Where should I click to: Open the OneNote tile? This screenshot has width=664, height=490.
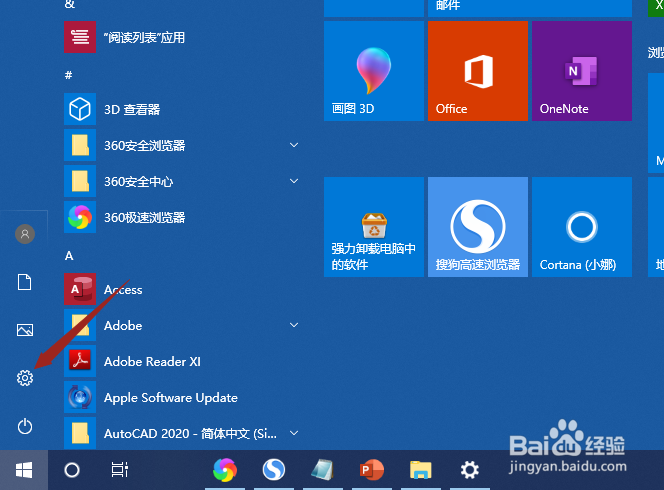point(582,71)
